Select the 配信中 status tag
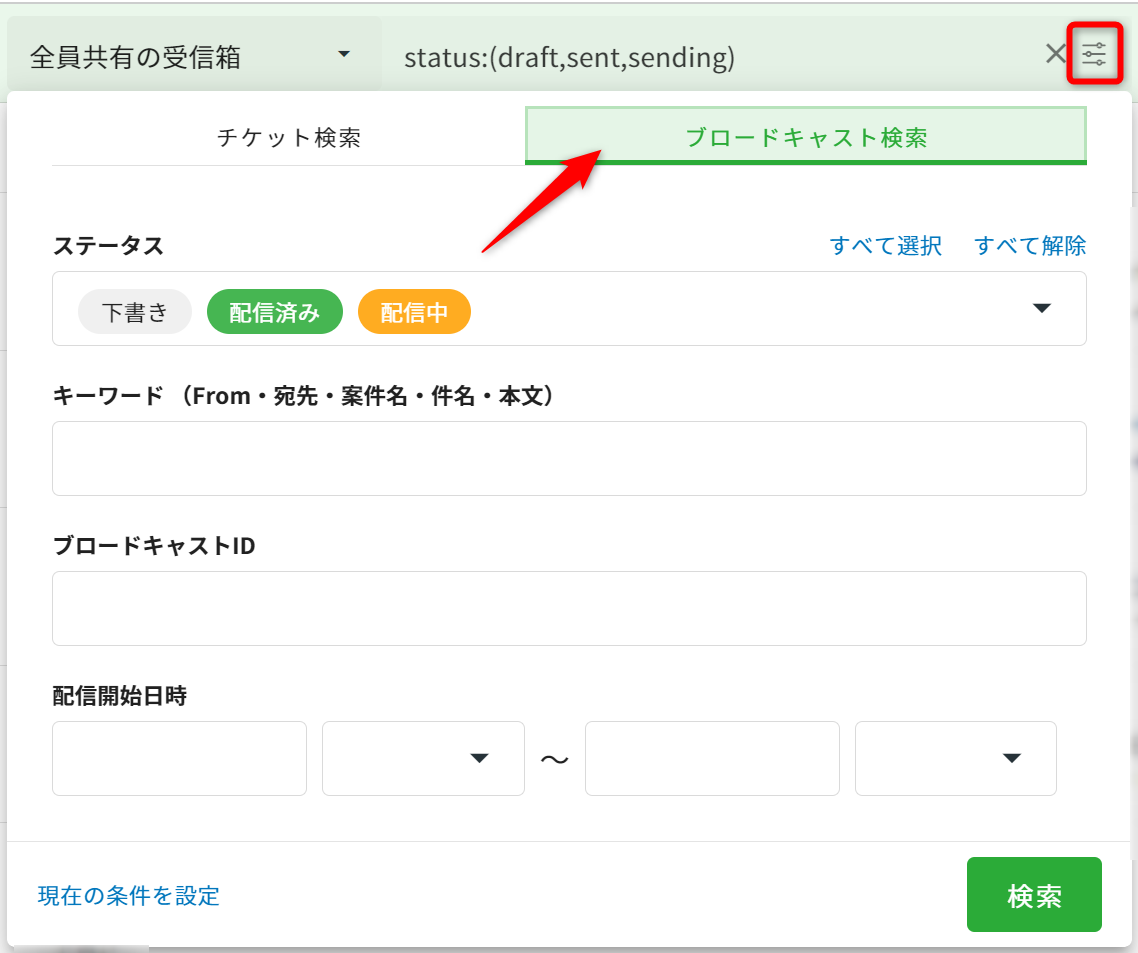Viewport: 1138px width, 953px height. pyautogui.click(x=414, y=311)
